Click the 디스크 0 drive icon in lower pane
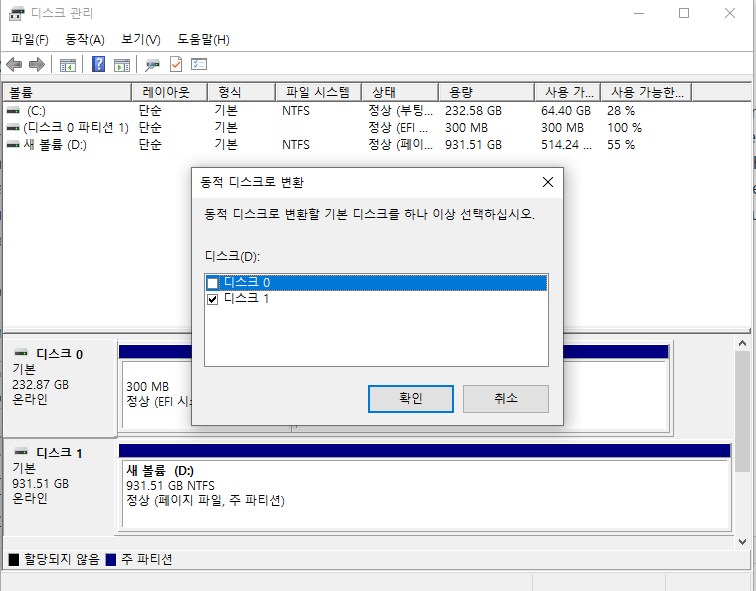This screenshot has height=591, width=756. 21,352
